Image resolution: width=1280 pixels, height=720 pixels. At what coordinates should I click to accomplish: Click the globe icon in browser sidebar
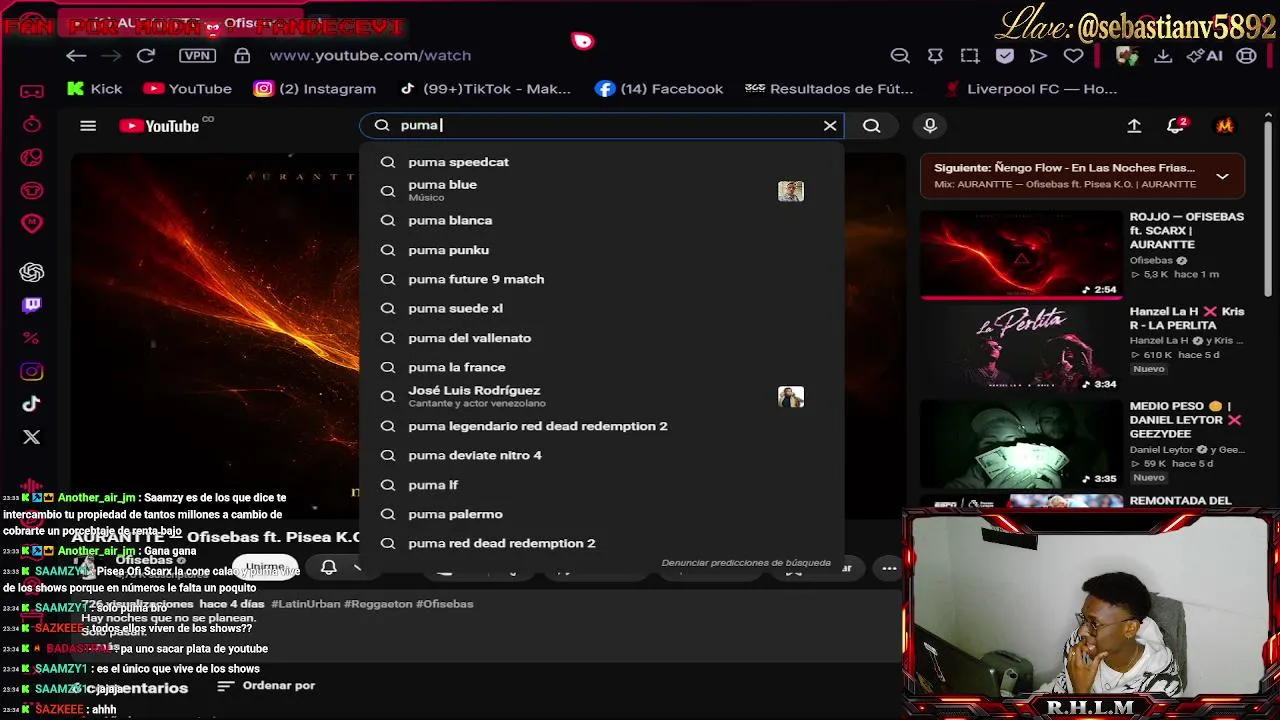32,157
